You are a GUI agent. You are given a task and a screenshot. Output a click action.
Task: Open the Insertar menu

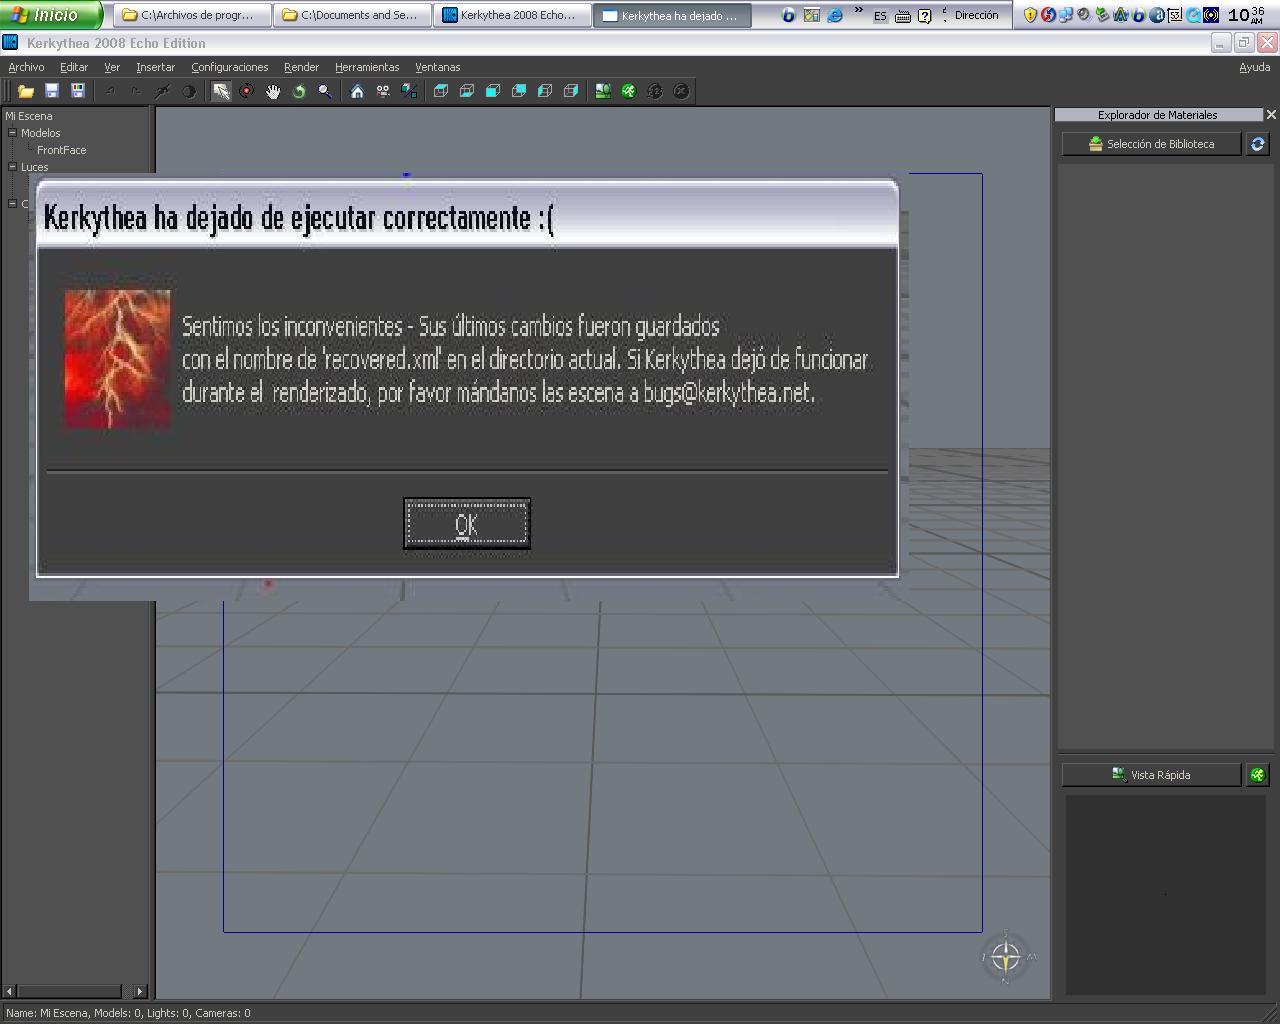click(155, 67)
